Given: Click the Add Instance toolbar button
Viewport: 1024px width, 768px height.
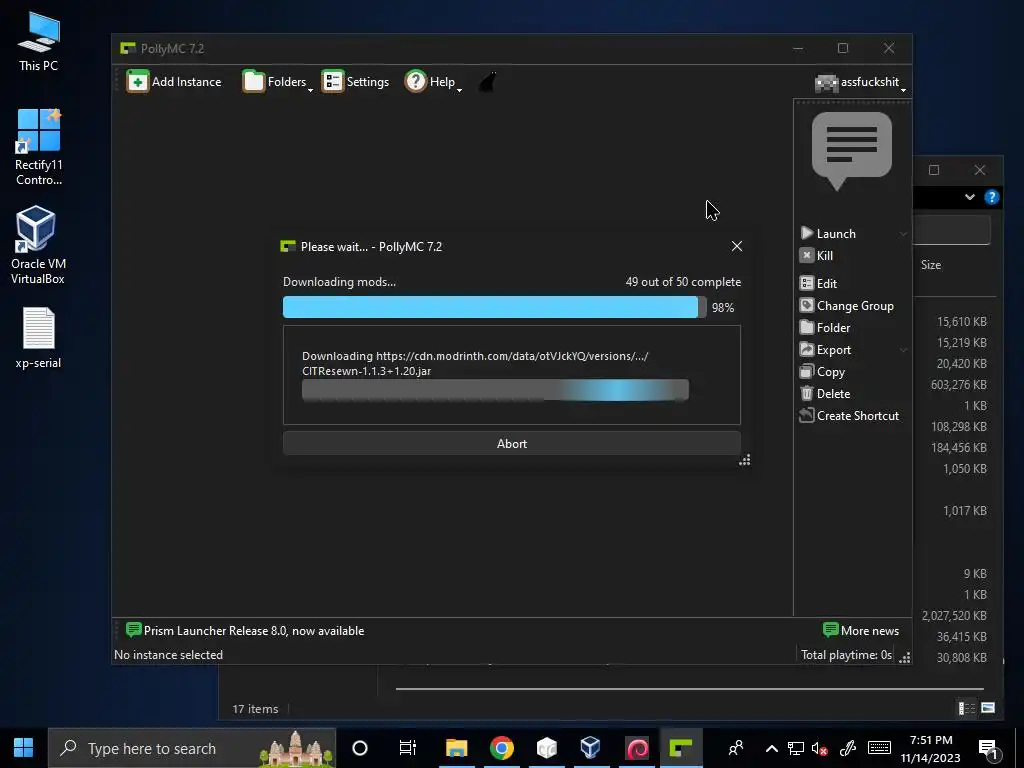Looking at the screenshot, I should pos(174,82).
